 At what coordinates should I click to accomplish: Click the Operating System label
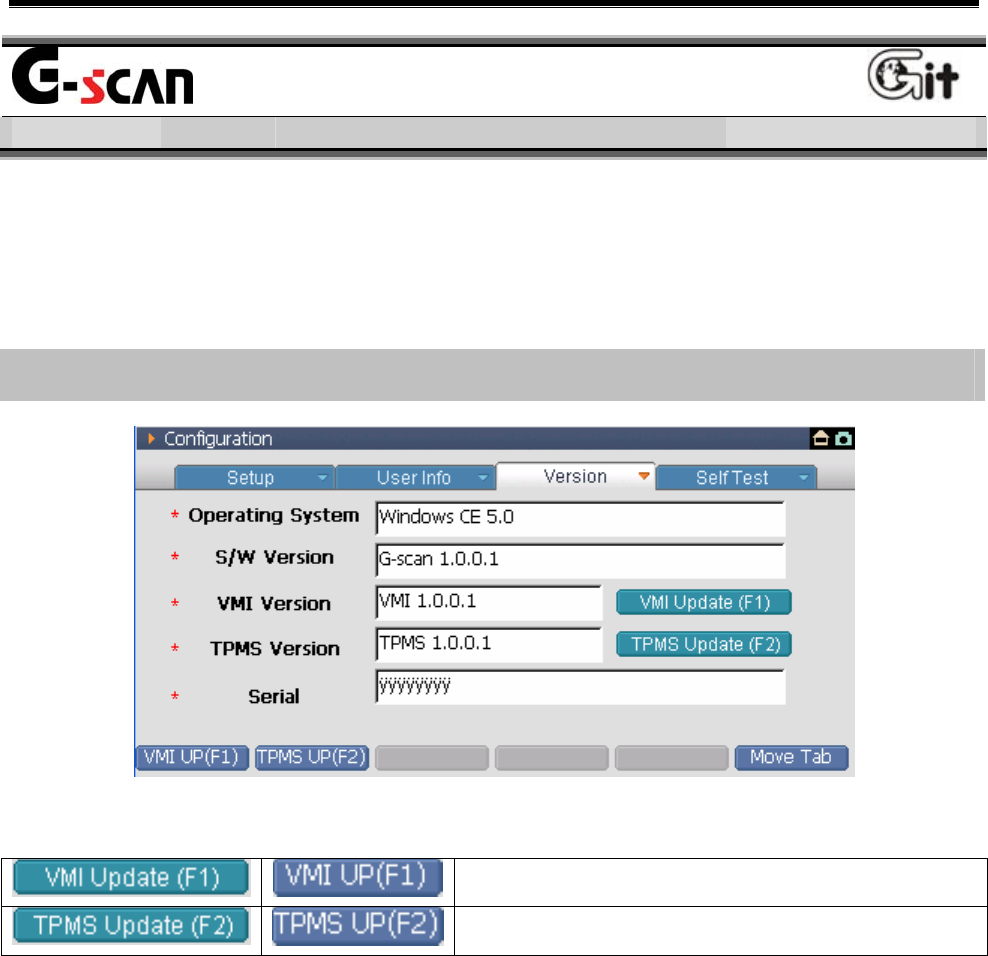(273, 515)
